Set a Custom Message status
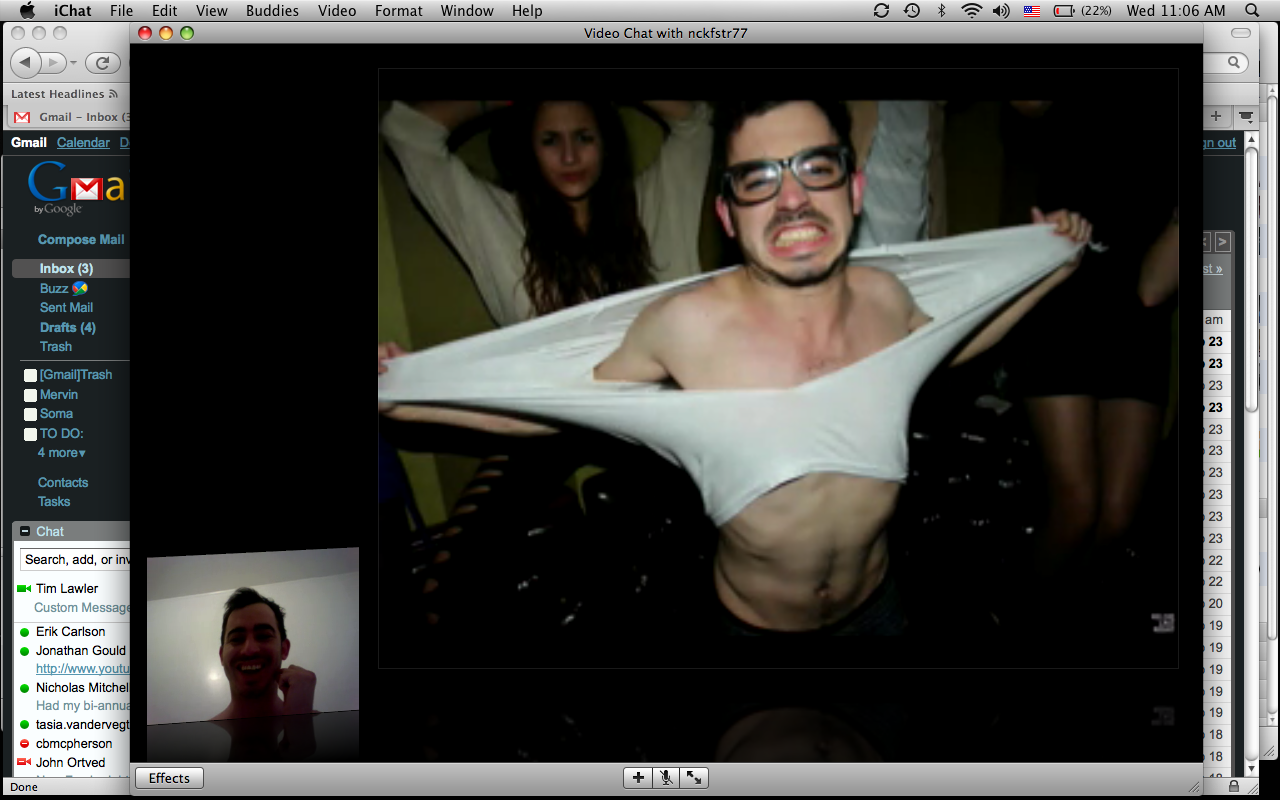Image resolution: width=1280 pixels, height=800 pixels. [x=82, y=608]
